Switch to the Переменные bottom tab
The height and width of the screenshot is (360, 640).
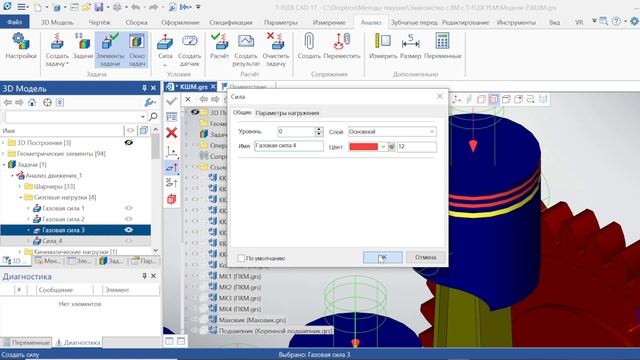pos(26,342)
